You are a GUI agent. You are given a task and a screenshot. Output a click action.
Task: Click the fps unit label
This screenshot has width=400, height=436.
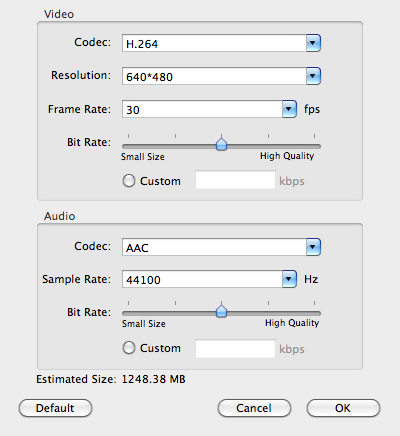click(x=312, y=109)
